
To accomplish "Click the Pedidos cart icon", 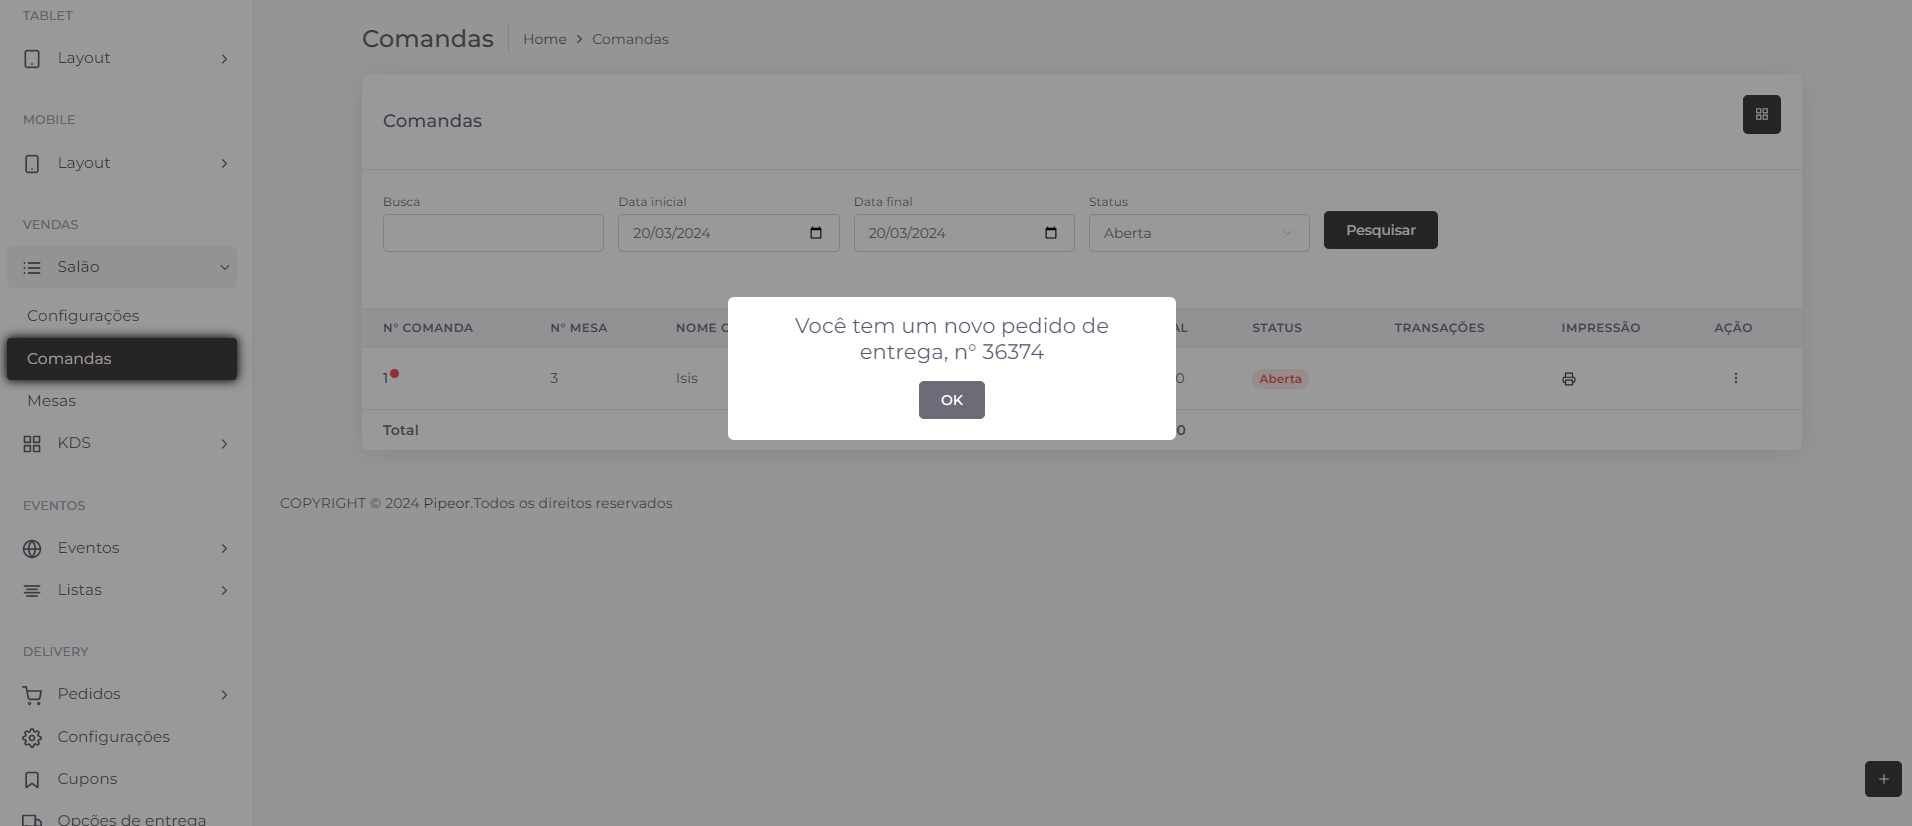I will [x=32, y=695].
